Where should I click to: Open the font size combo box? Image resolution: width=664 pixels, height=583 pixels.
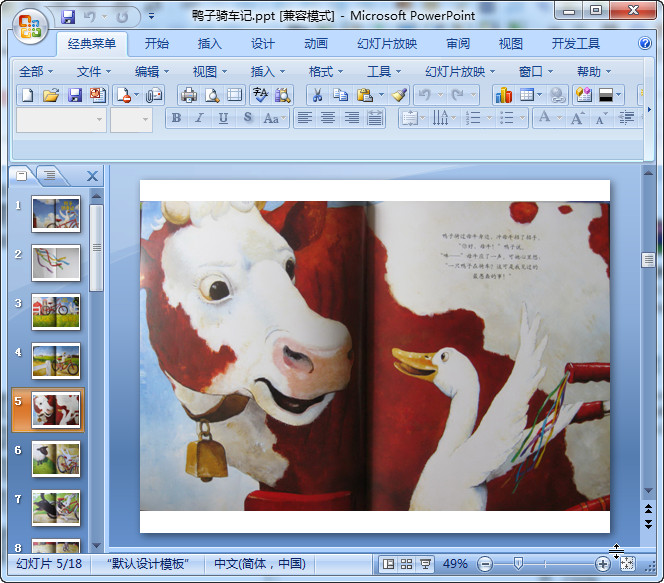(131, 120)
